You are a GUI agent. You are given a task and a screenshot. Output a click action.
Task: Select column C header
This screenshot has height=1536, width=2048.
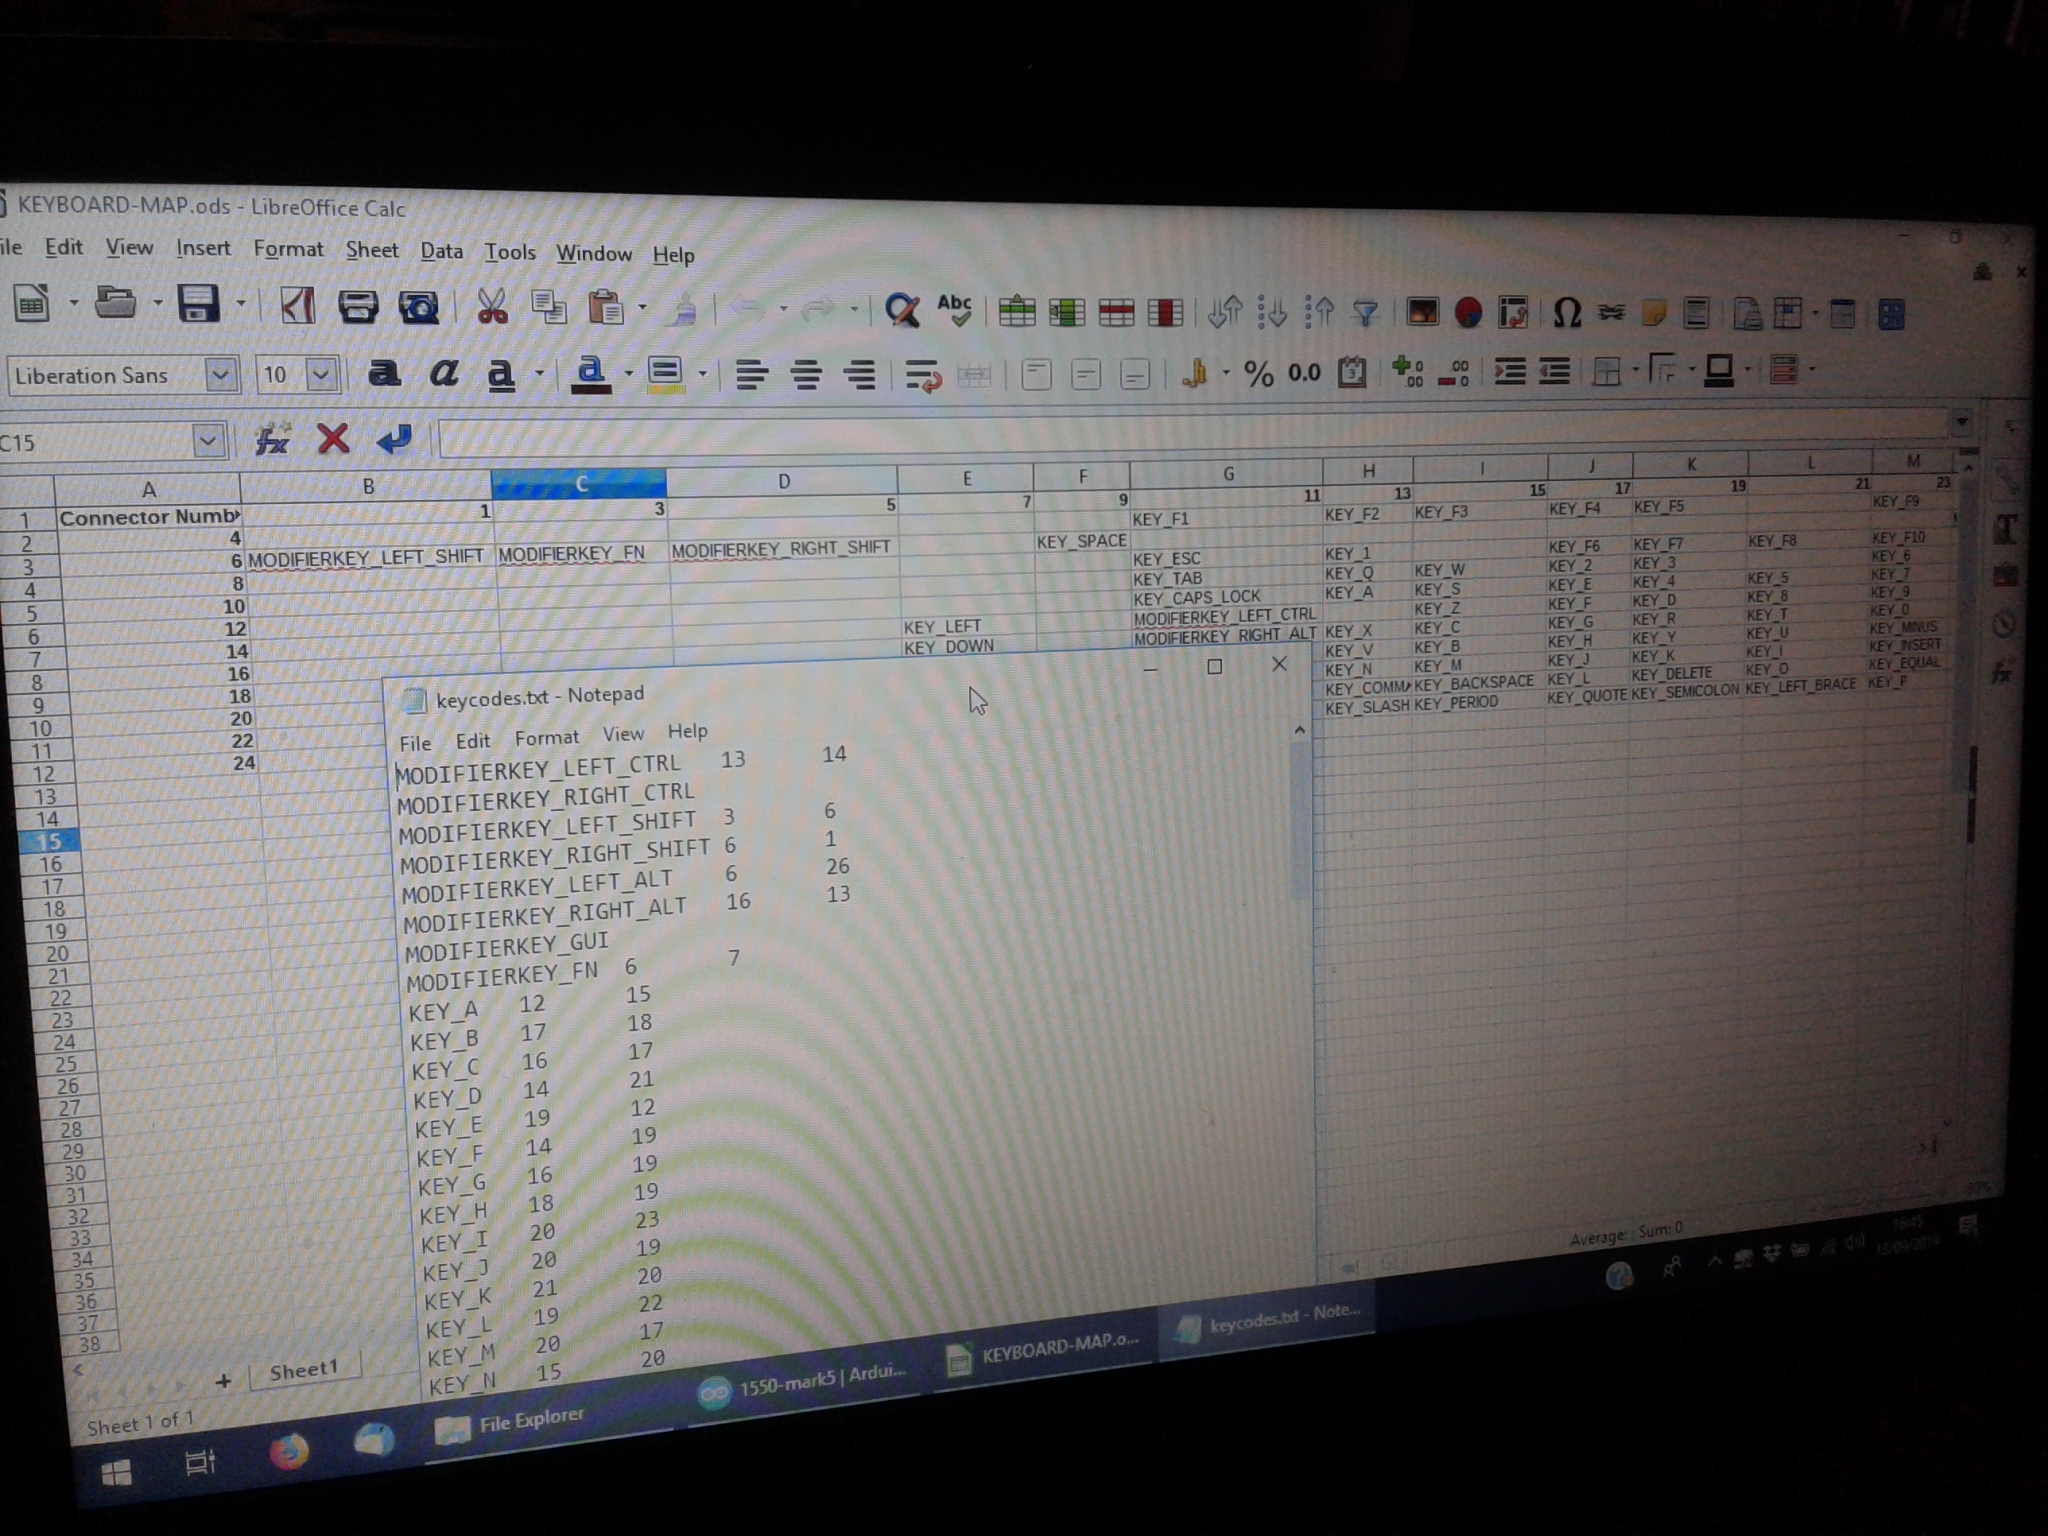580,483
